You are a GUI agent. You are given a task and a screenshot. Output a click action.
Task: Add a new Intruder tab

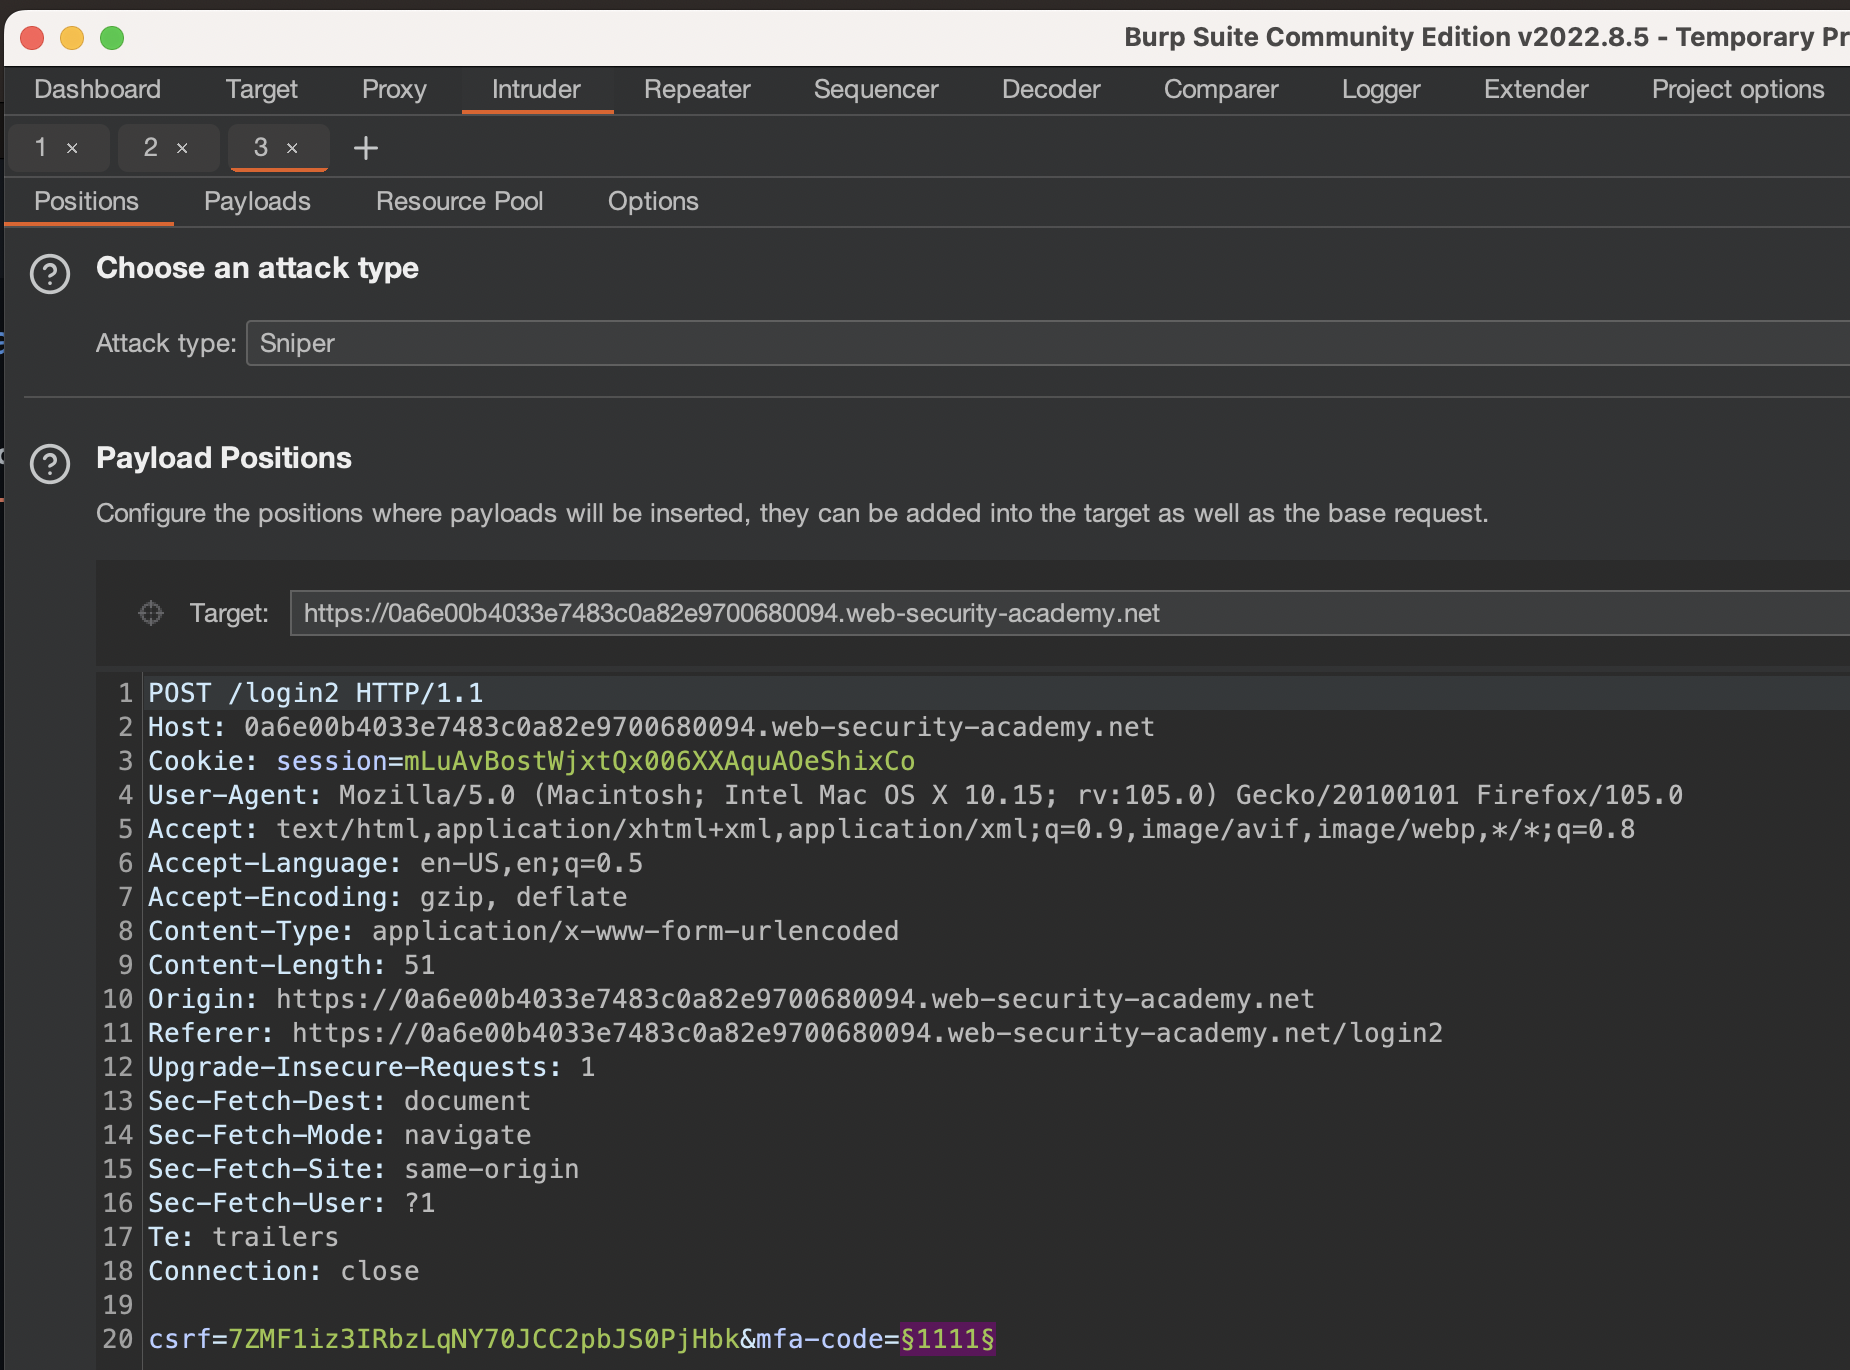366,148
